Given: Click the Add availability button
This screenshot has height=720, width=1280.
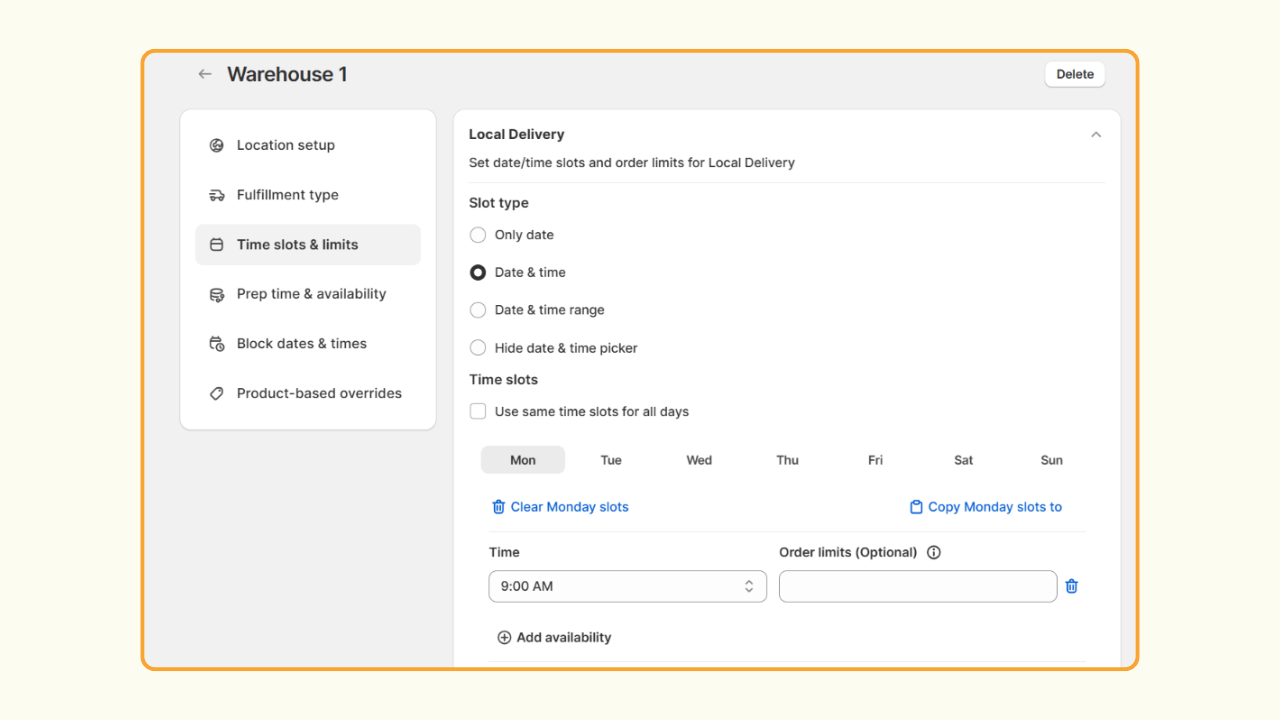Looking at the screenshot, I should tap(554, 637).
